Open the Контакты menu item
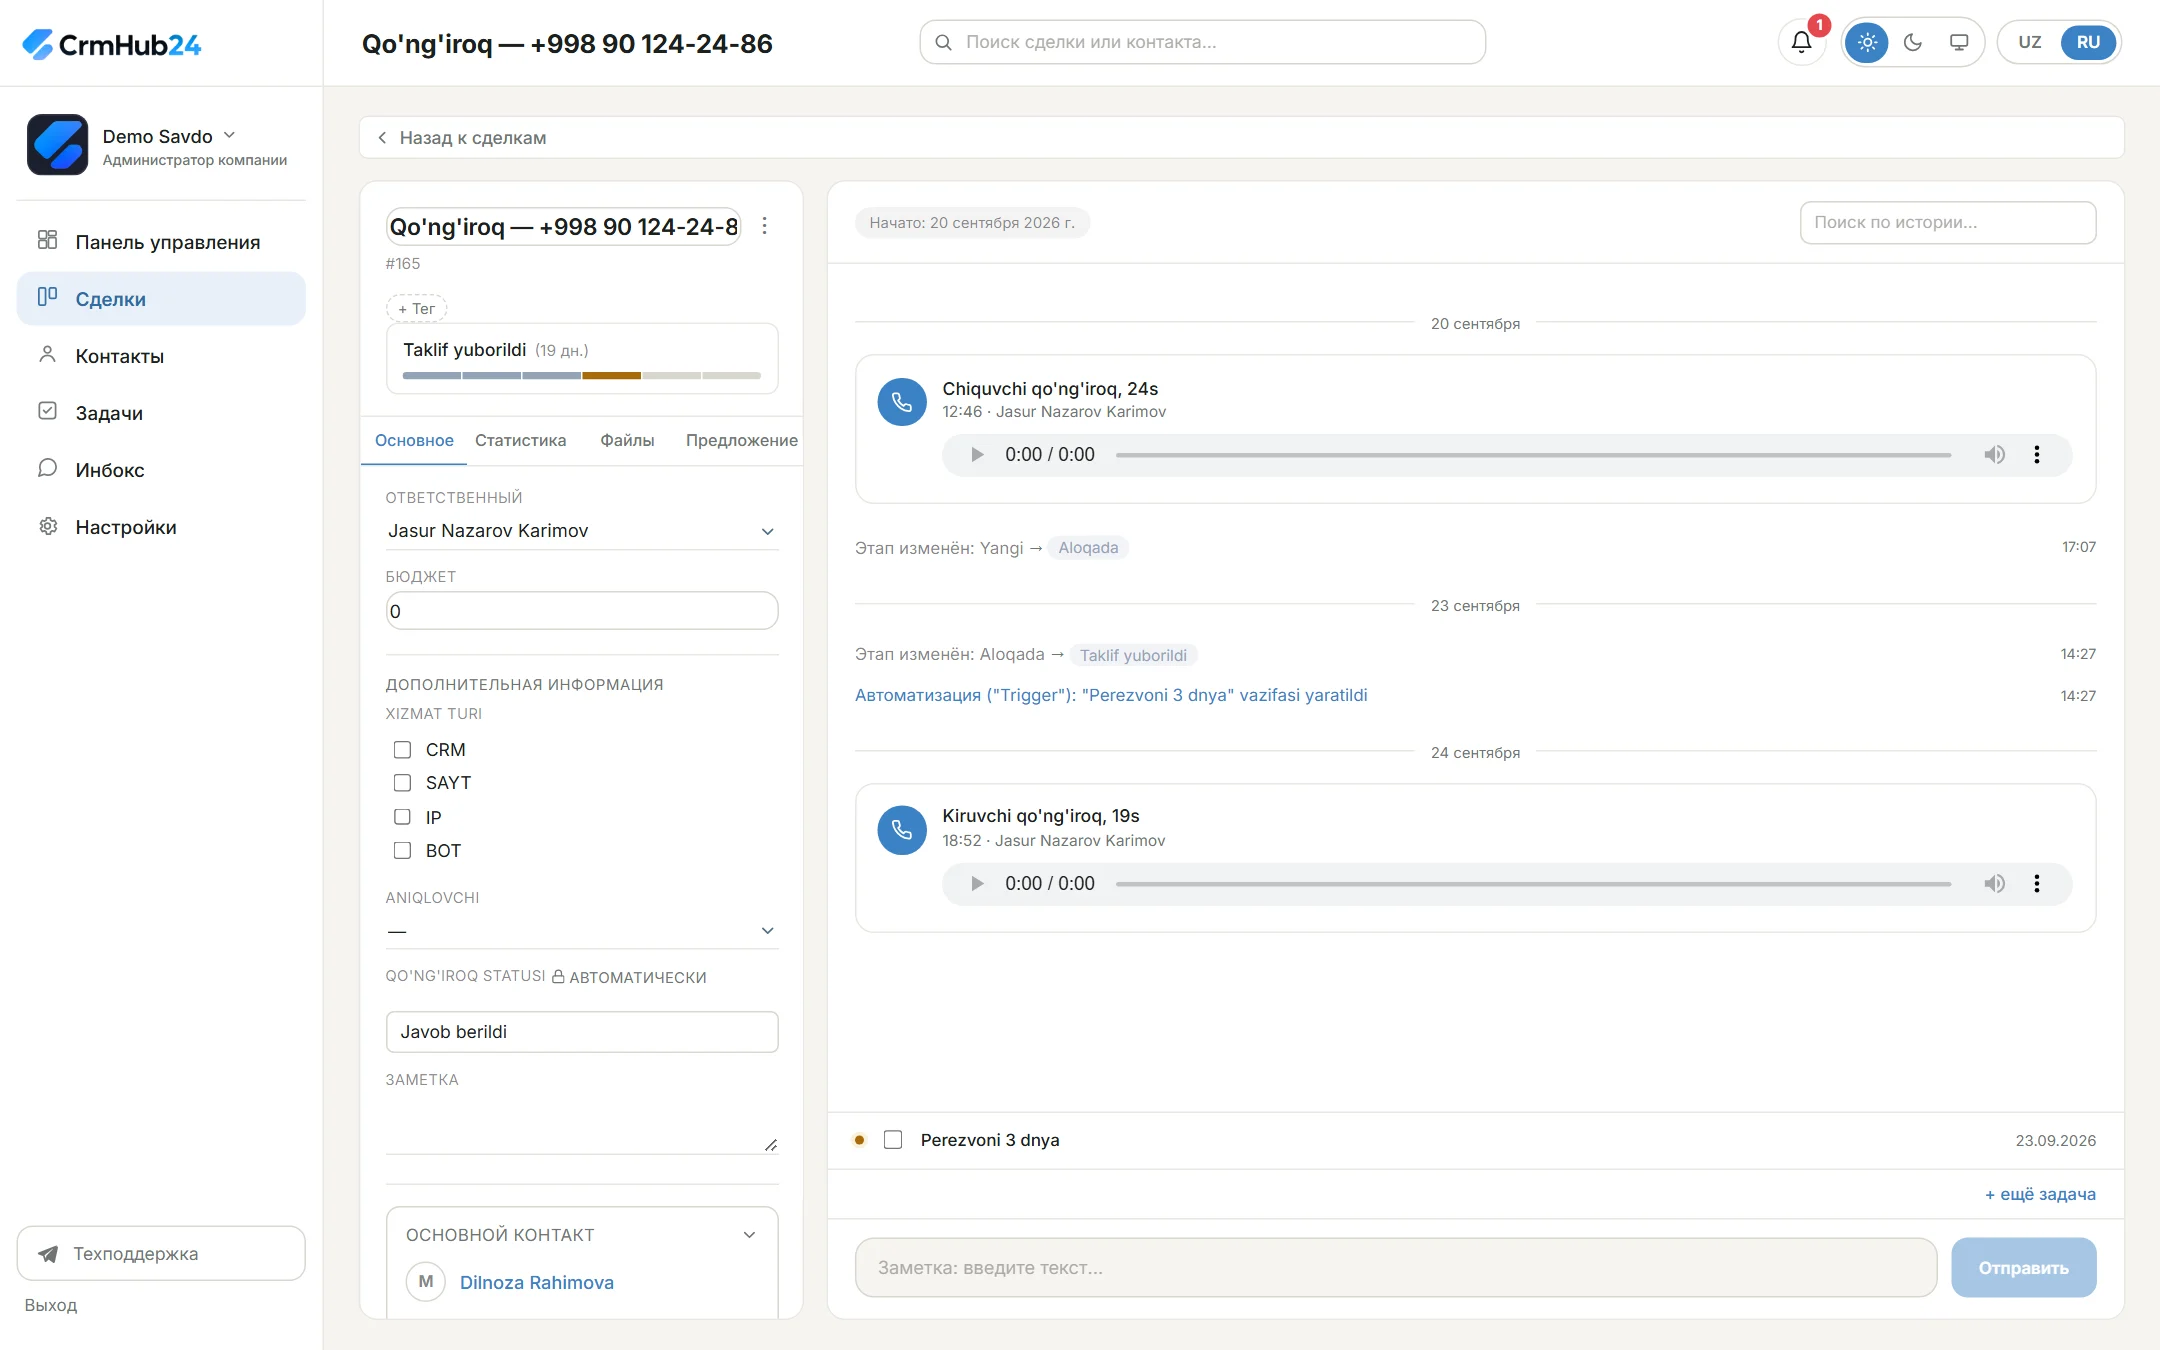The image size is (2160, 1350). [x=161, y=356]
